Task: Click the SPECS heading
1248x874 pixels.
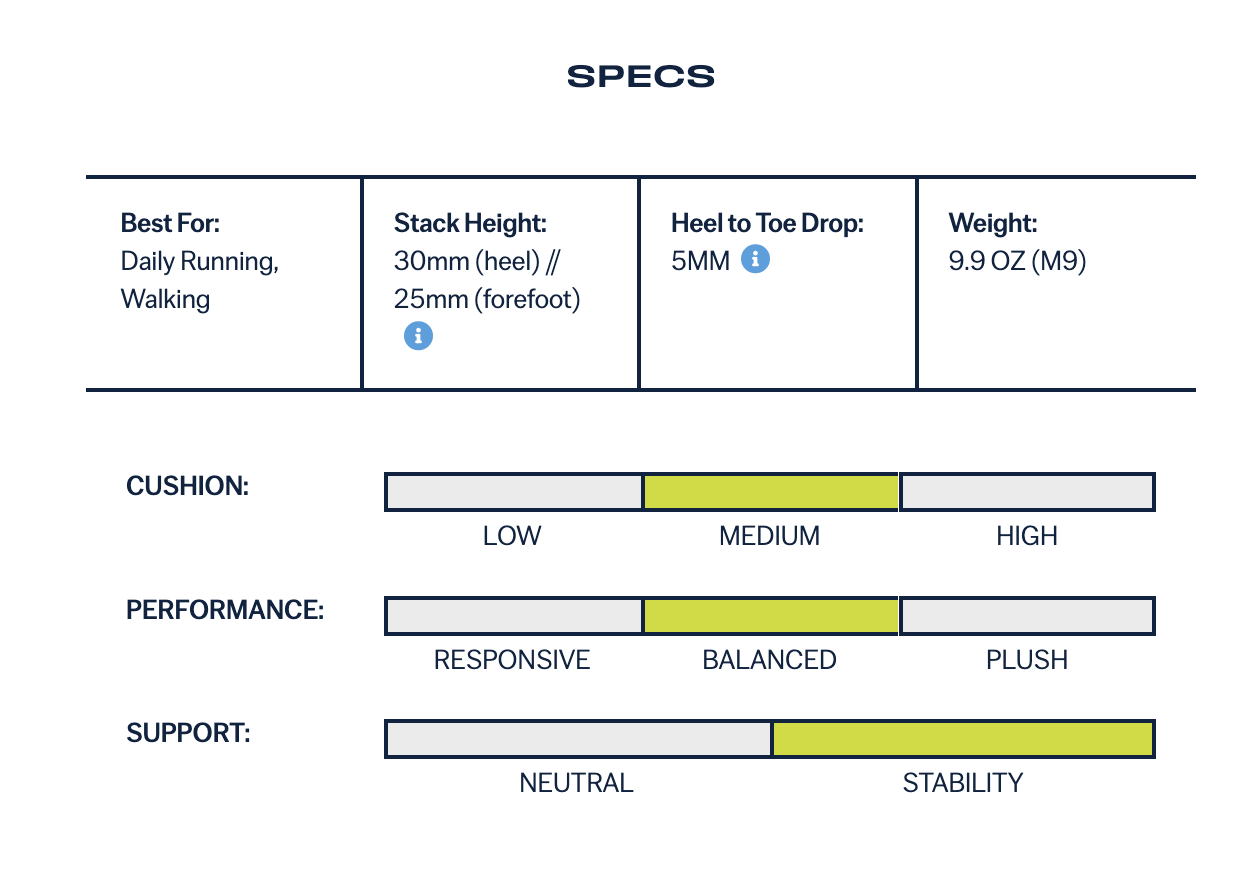Action: [641, 77]
